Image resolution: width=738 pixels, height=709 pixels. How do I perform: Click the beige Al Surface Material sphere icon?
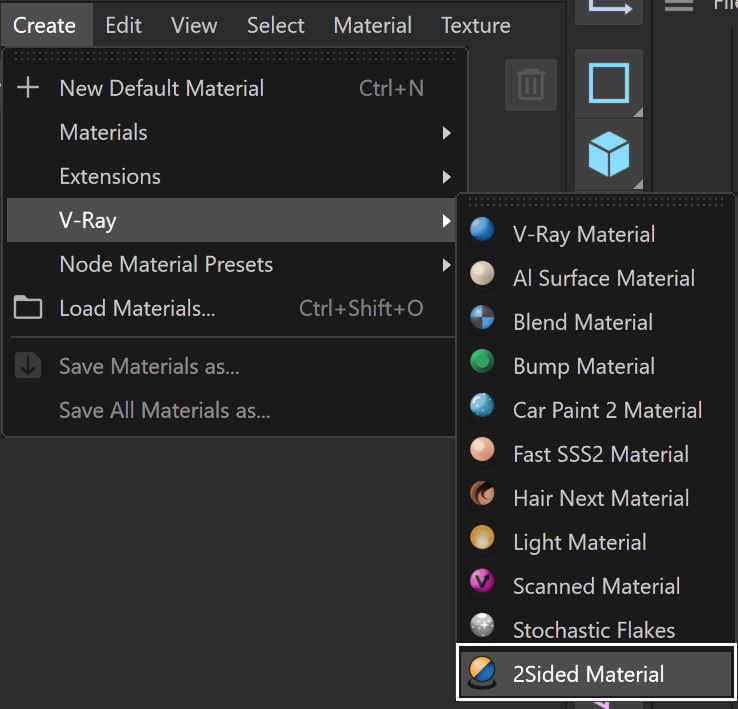click(482, 274)
